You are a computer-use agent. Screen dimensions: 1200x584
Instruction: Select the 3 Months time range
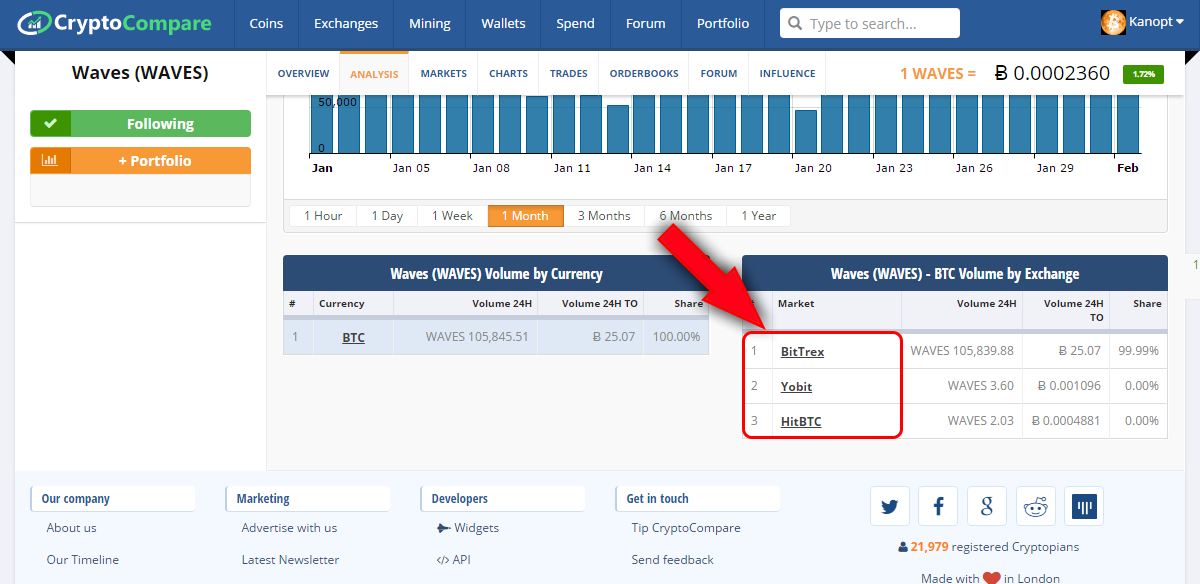604,216
